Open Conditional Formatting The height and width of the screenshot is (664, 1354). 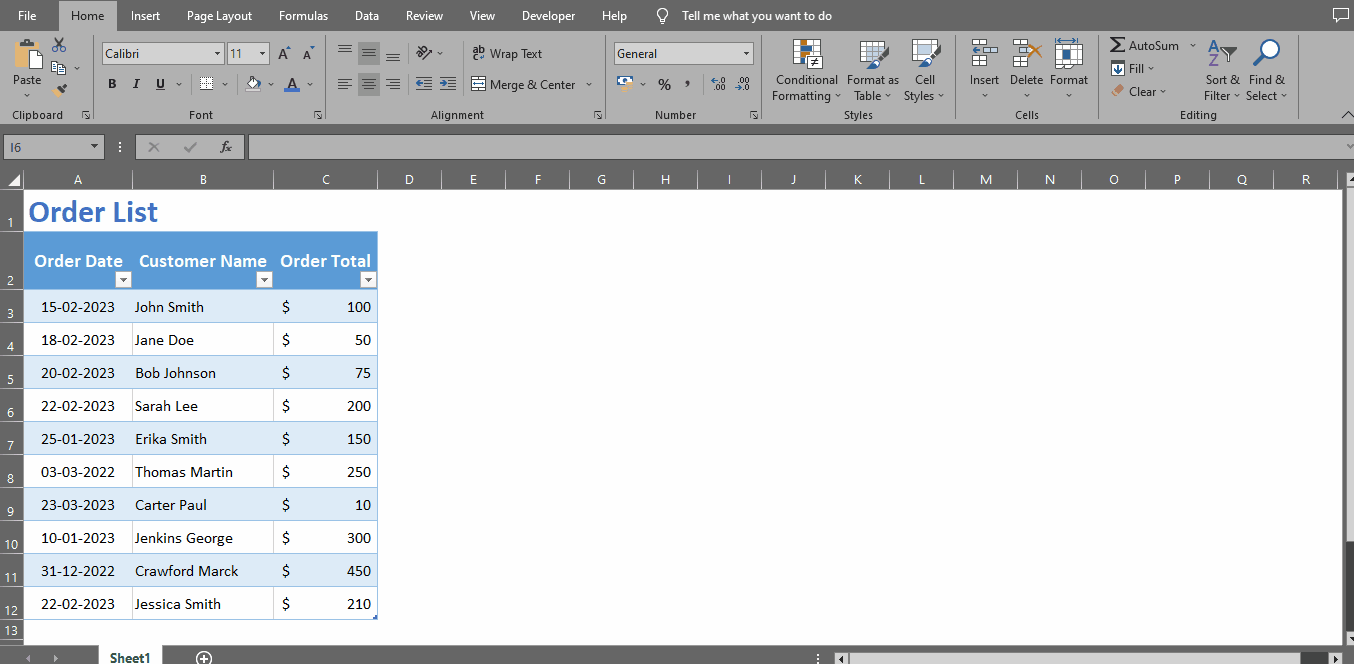(806, 70)
